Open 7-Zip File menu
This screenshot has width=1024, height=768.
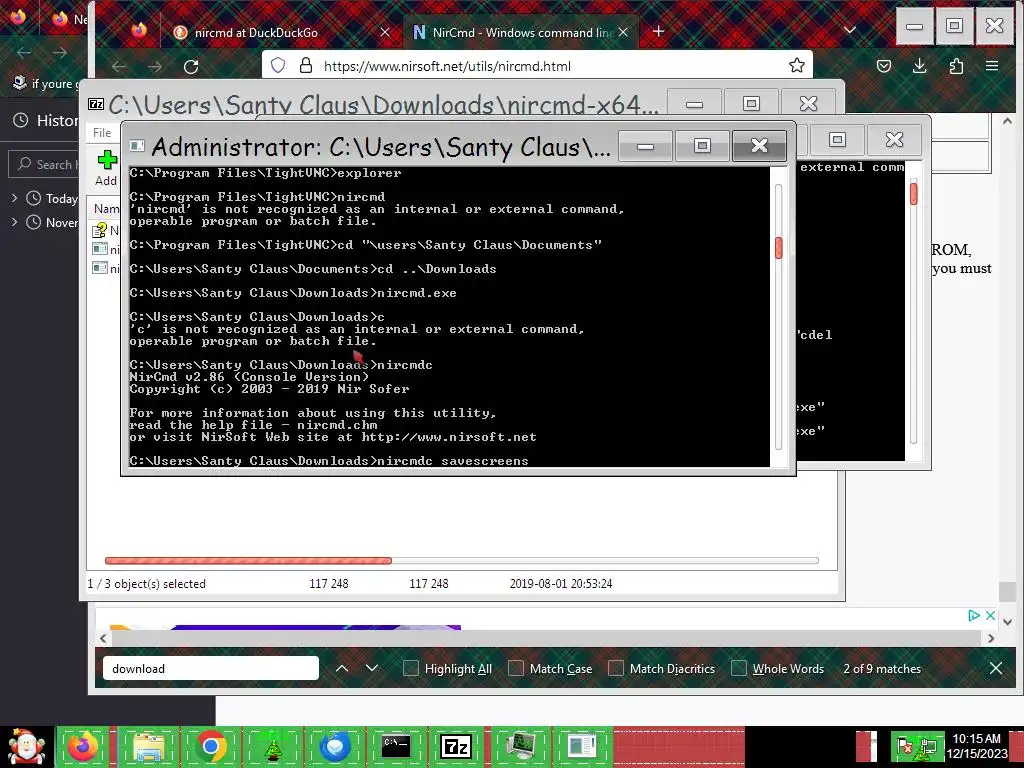102,133
